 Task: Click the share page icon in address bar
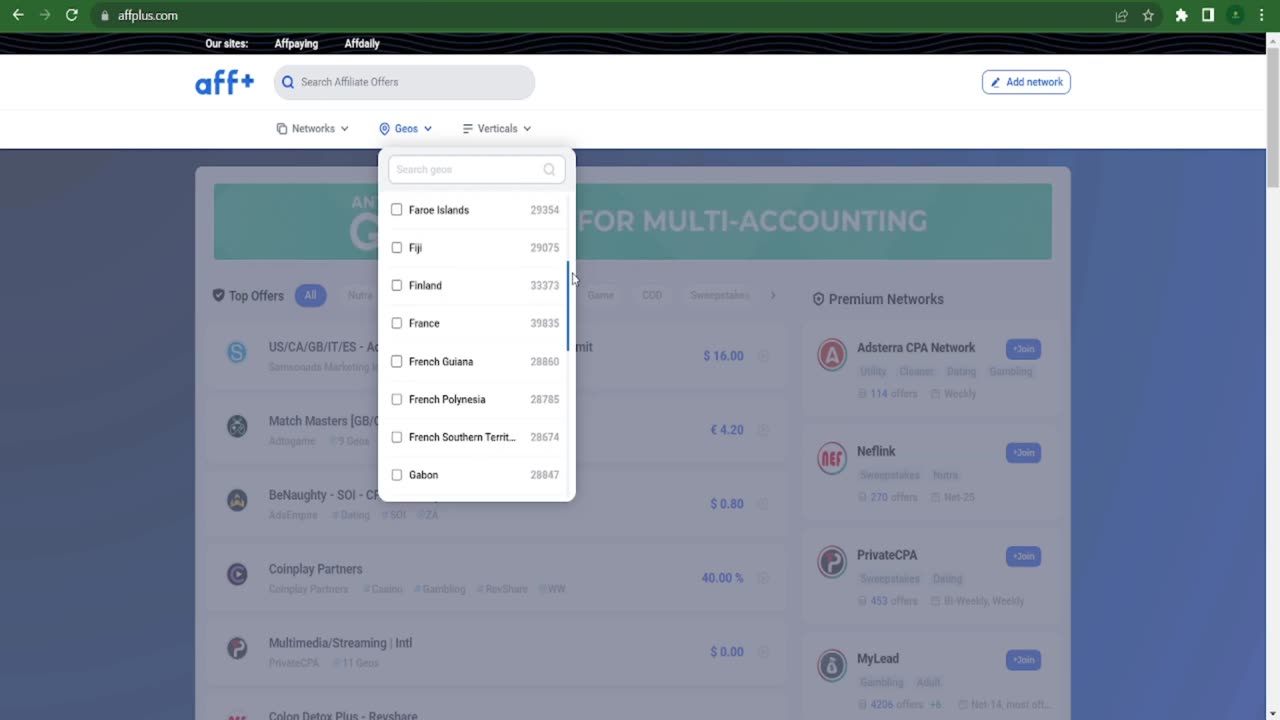tap(1121, 15)
